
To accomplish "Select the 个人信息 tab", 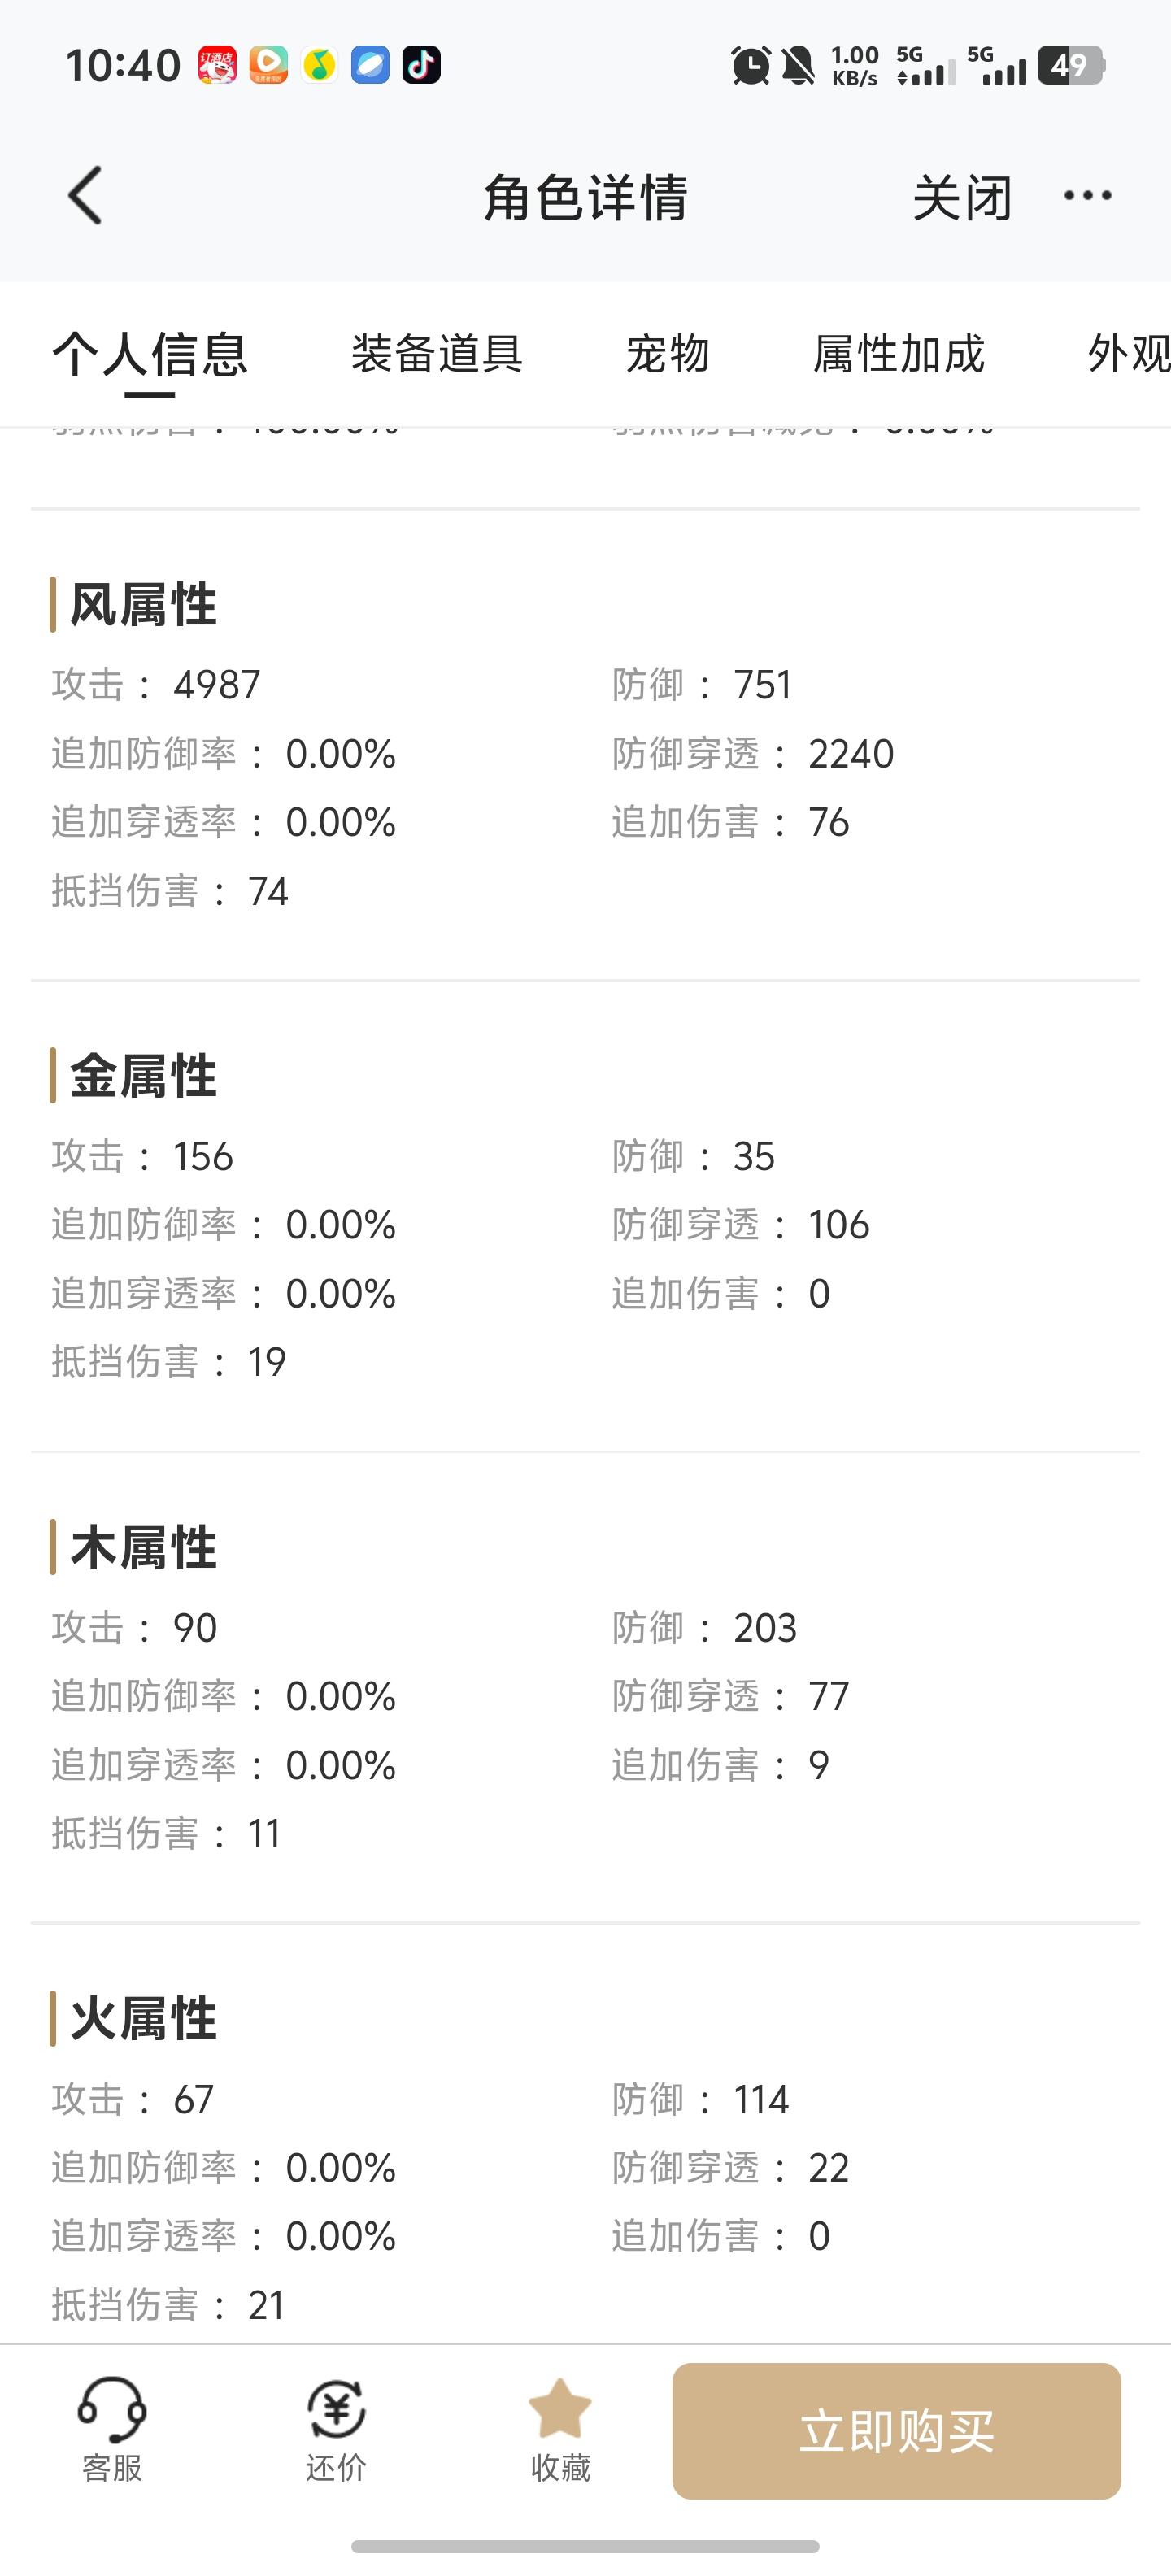I will point(150,355).
